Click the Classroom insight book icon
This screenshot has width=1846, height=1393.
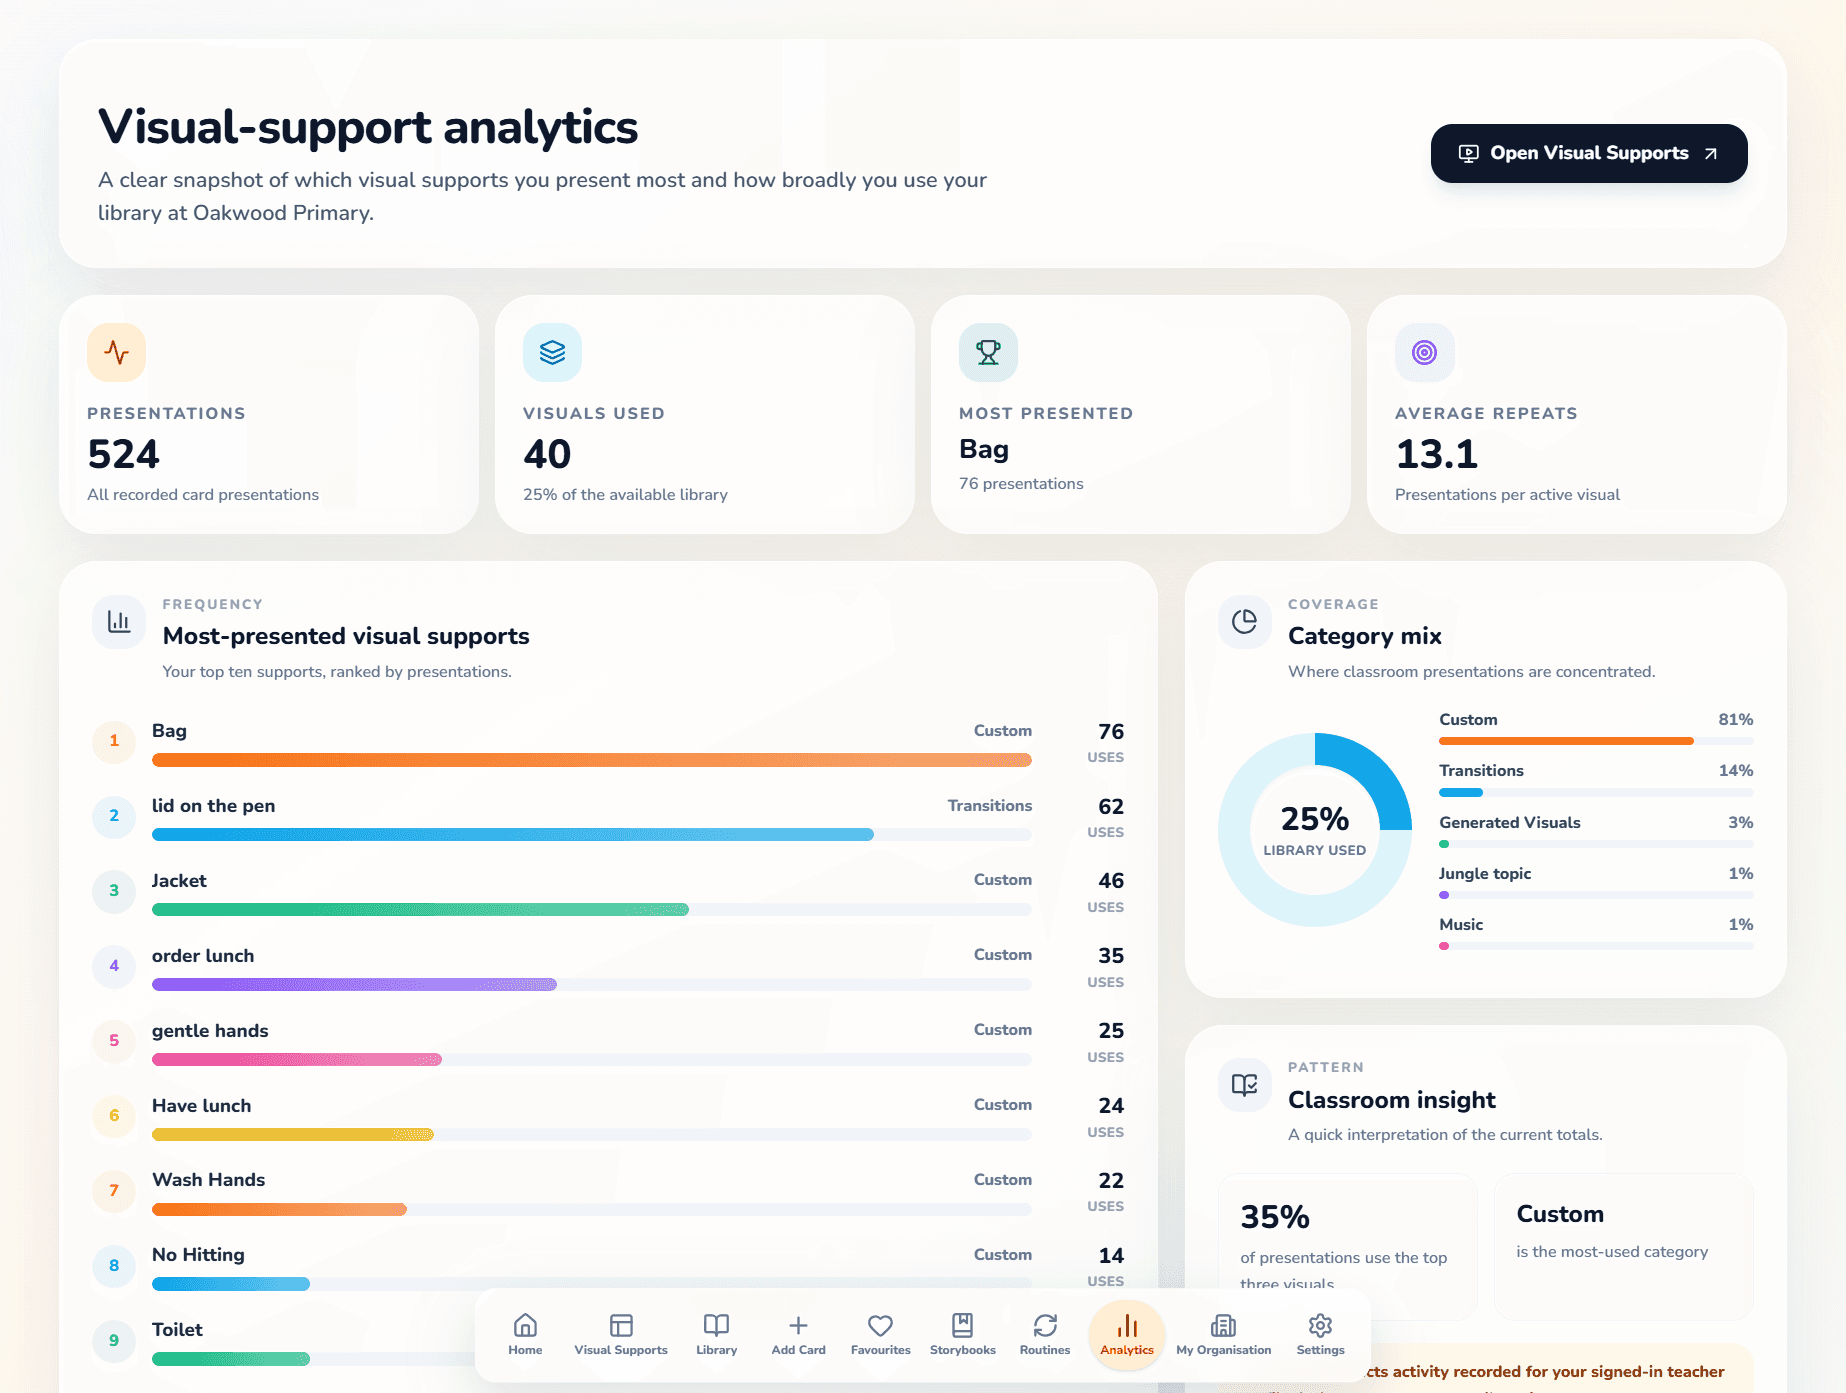point(1244,1085)
